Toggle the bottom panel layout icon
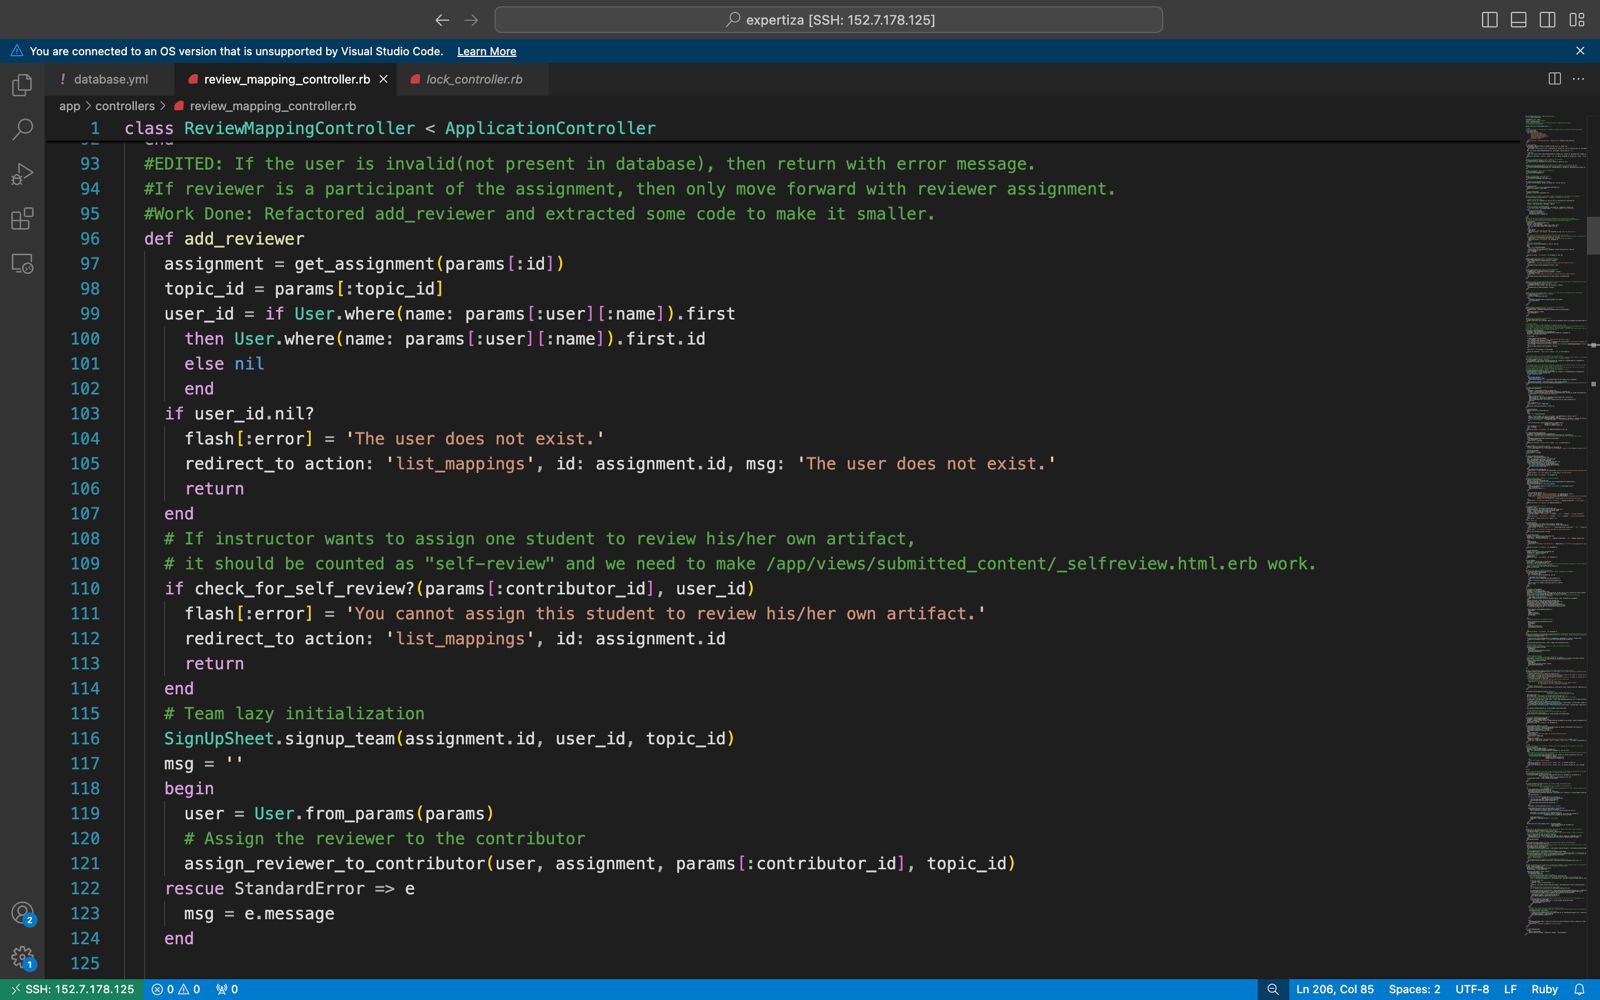 coord(1519,20)
